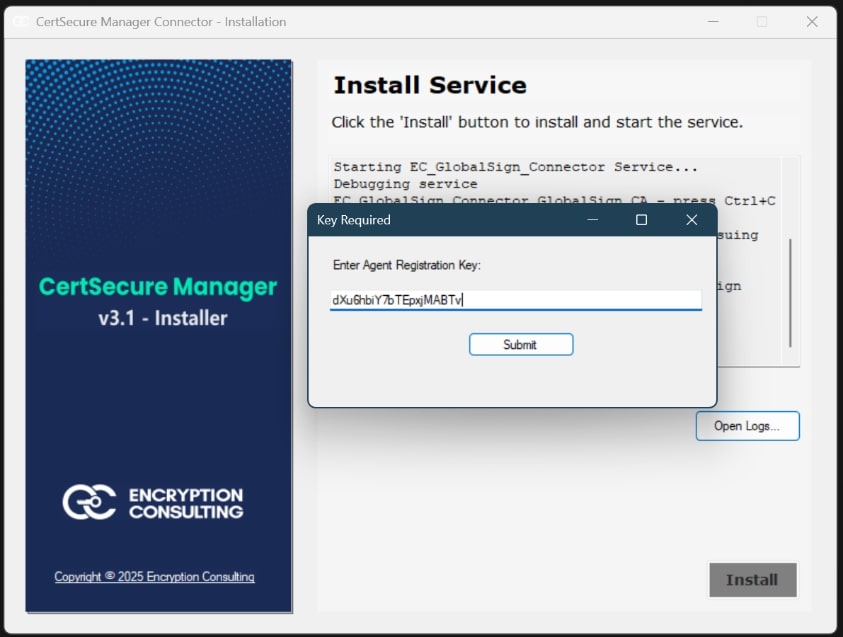Click the 'Key Required' dialog title
The width and height of the screenshot is (843, 637).
(x=354, y=220)
